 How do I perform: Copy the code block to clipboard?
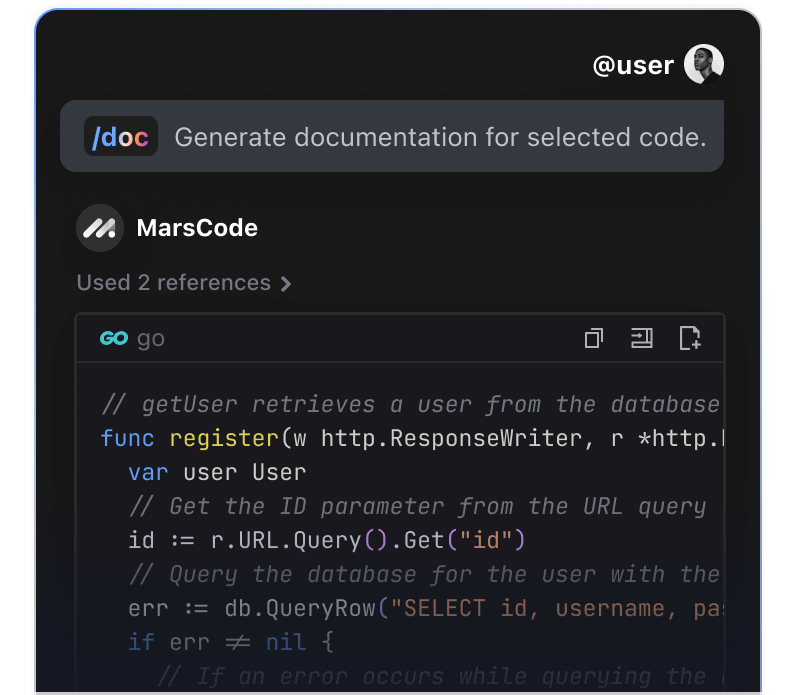[x=594, y=338]
